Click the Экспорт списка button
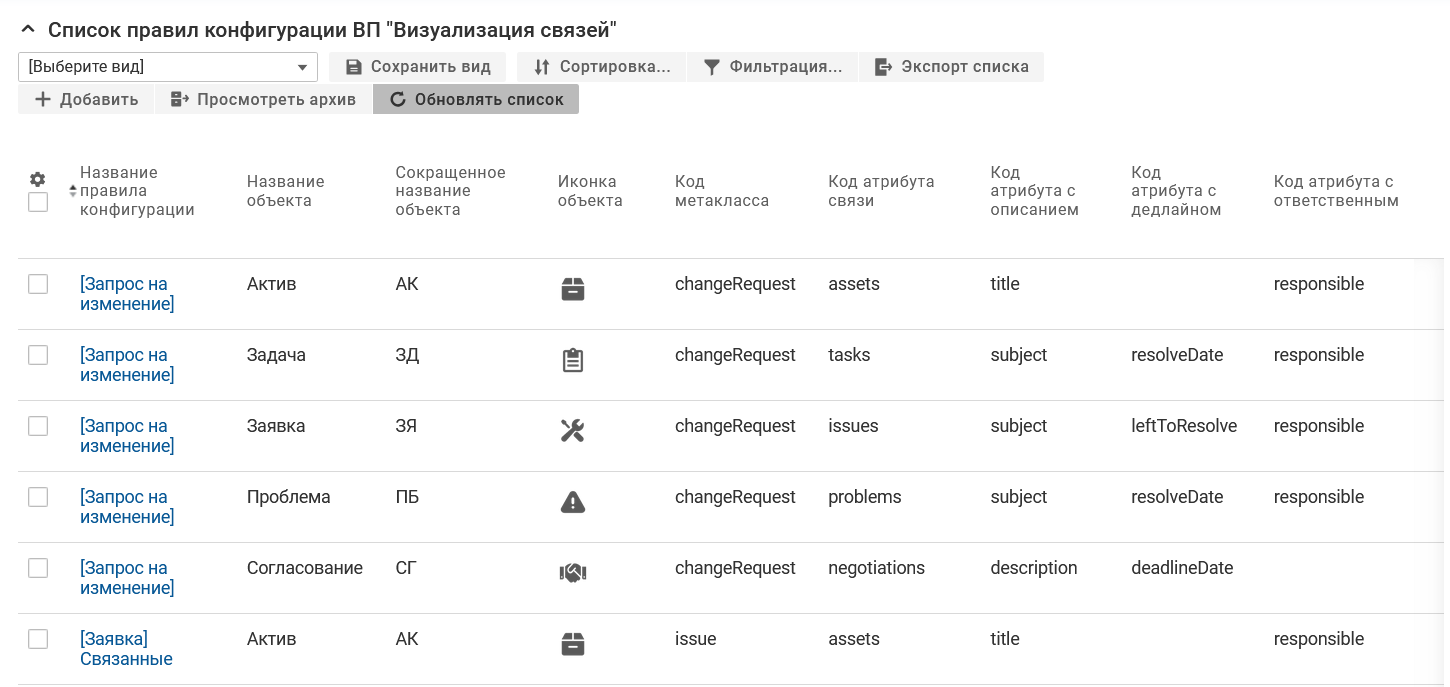Screen dimensions: 1450x687 point(951,67)
